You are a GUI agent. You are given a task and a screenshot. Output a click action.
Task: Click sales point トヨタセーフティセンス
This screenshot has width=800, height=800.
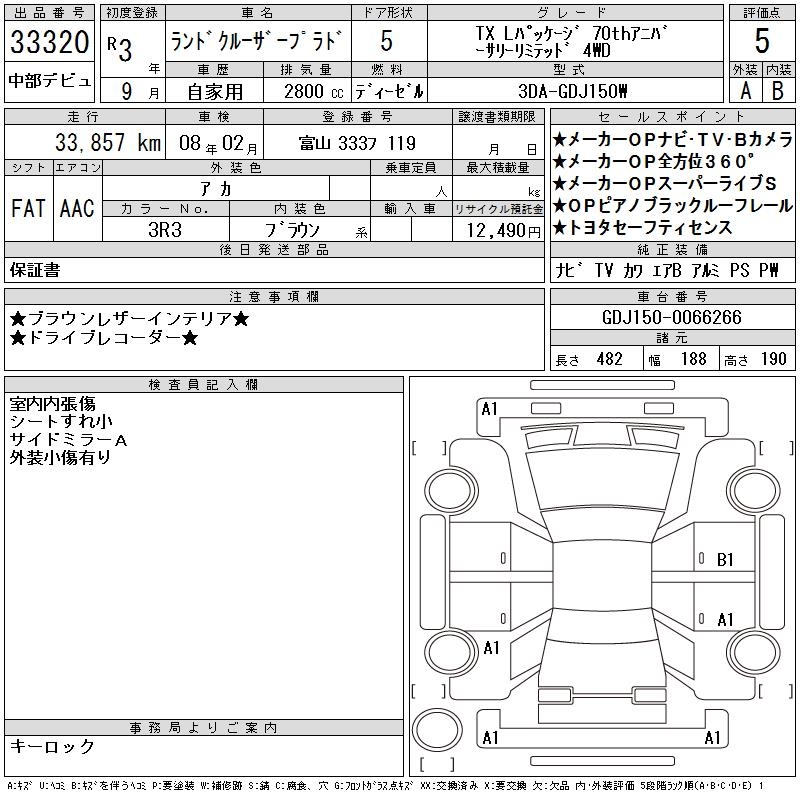tap(642, 228)
